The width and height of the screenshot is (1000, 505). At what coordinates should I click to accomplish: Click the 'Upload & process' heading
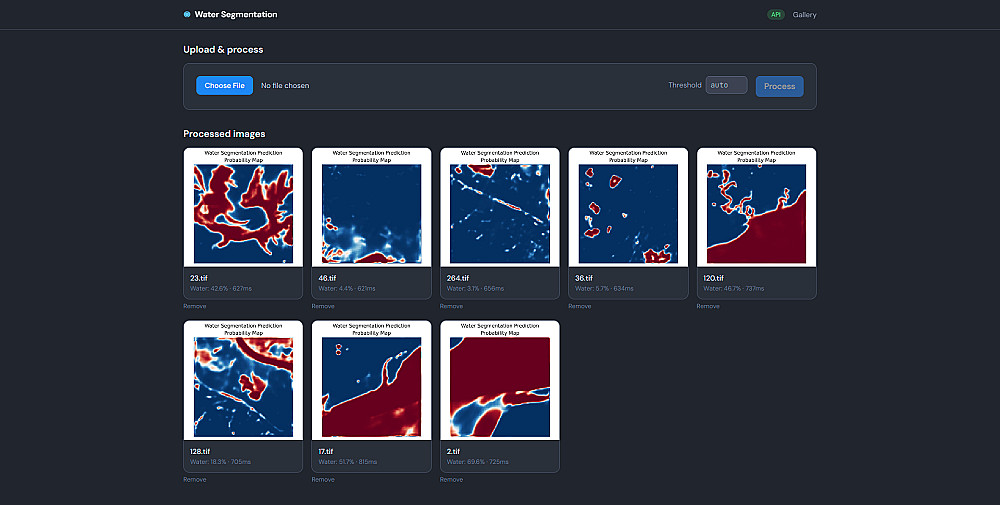pos(223,50)
